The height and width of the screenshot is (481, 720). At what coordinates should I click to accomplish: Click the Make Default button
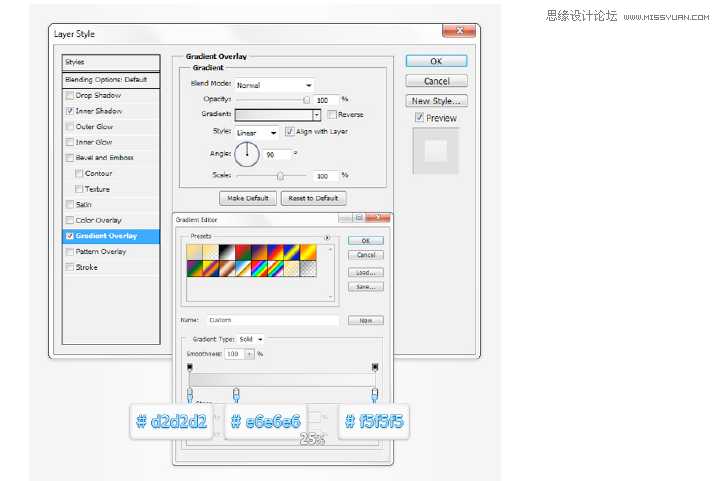[x=247, y=198]
